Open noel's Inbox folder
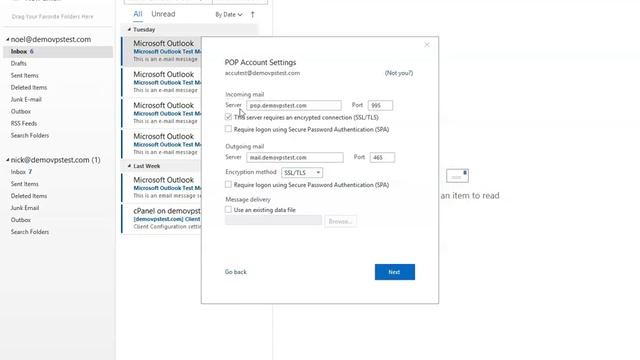Screen dimensions: 640x360 click(x=58, y=52)
